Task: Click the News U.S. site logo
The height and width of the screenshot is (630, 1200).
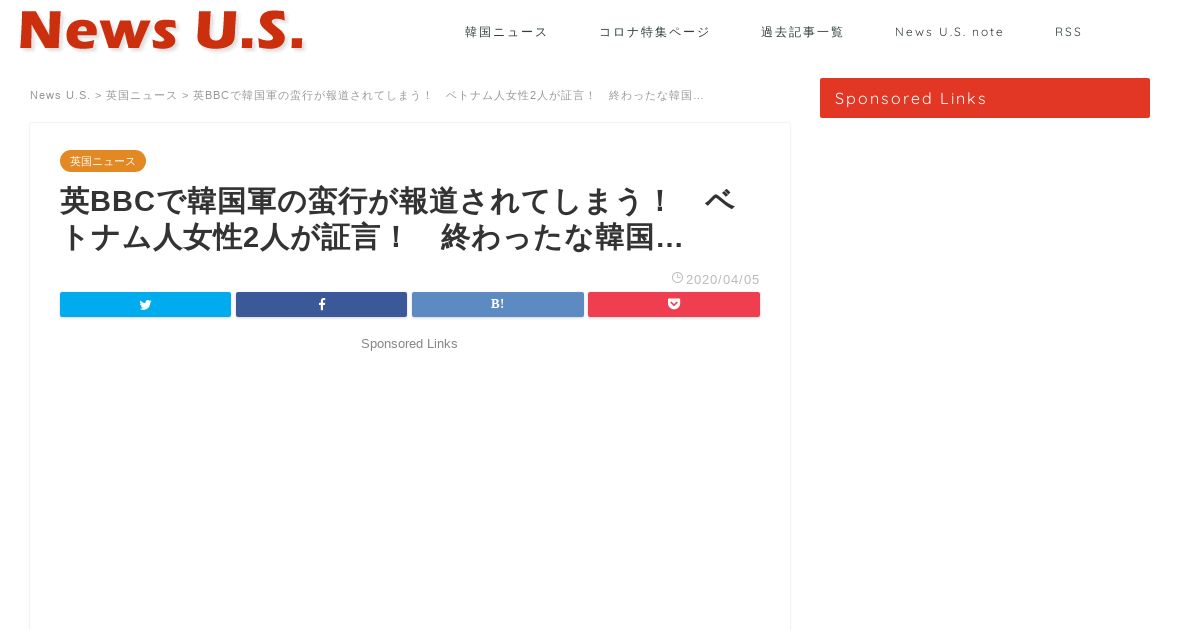Action: coord(162,31)
